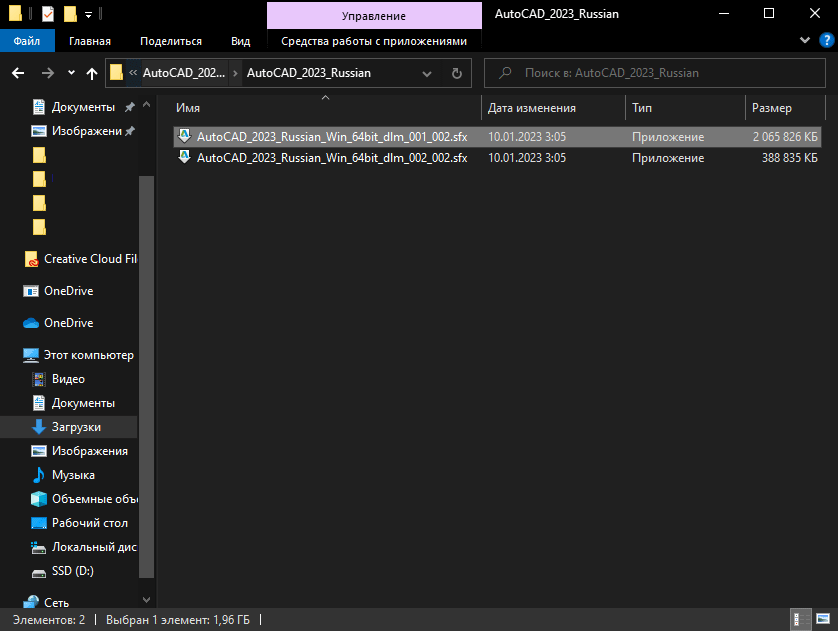Open the Вид ribbon tab
Screen dimensions: 838x631
point(240,41)
